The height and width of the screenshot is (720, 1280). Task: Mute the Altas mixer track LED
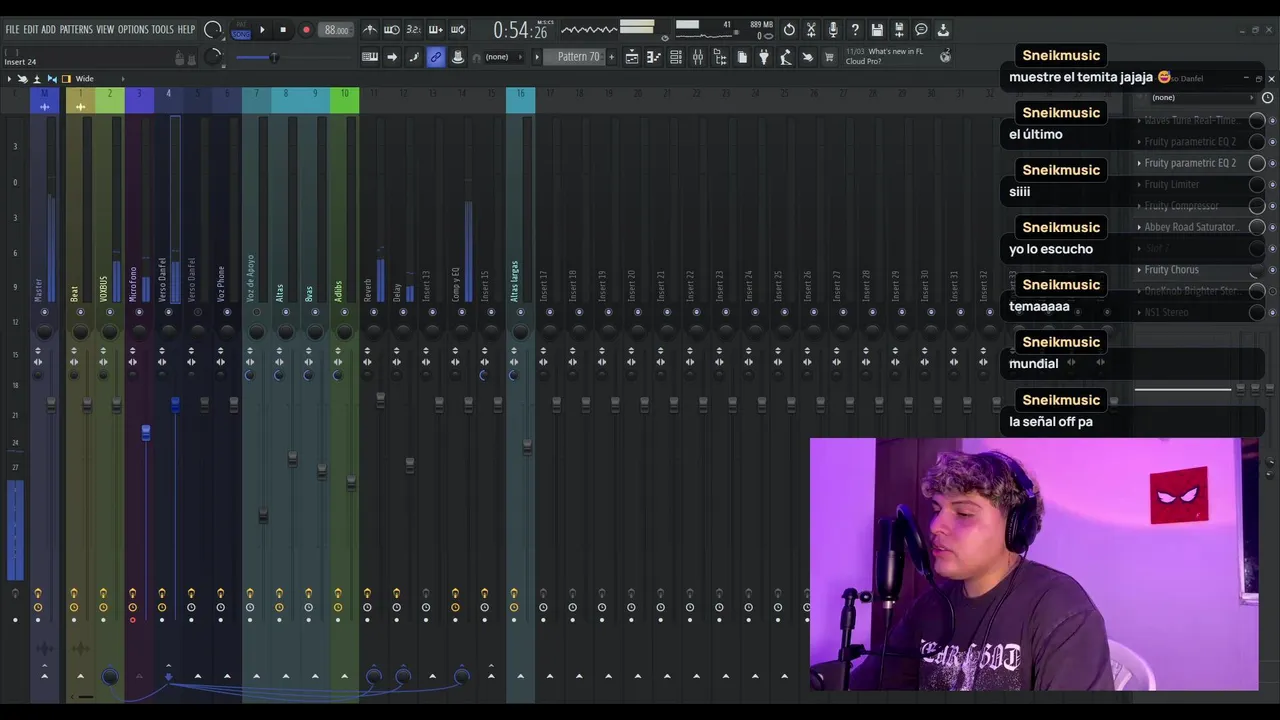(286, 312)
